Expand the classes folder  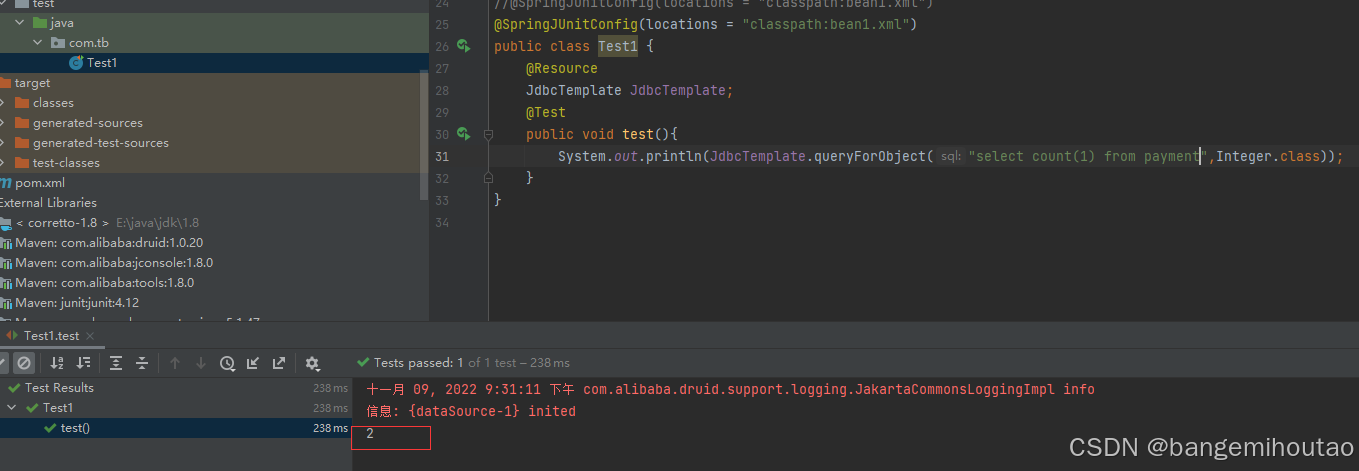(x=2, y=102)
